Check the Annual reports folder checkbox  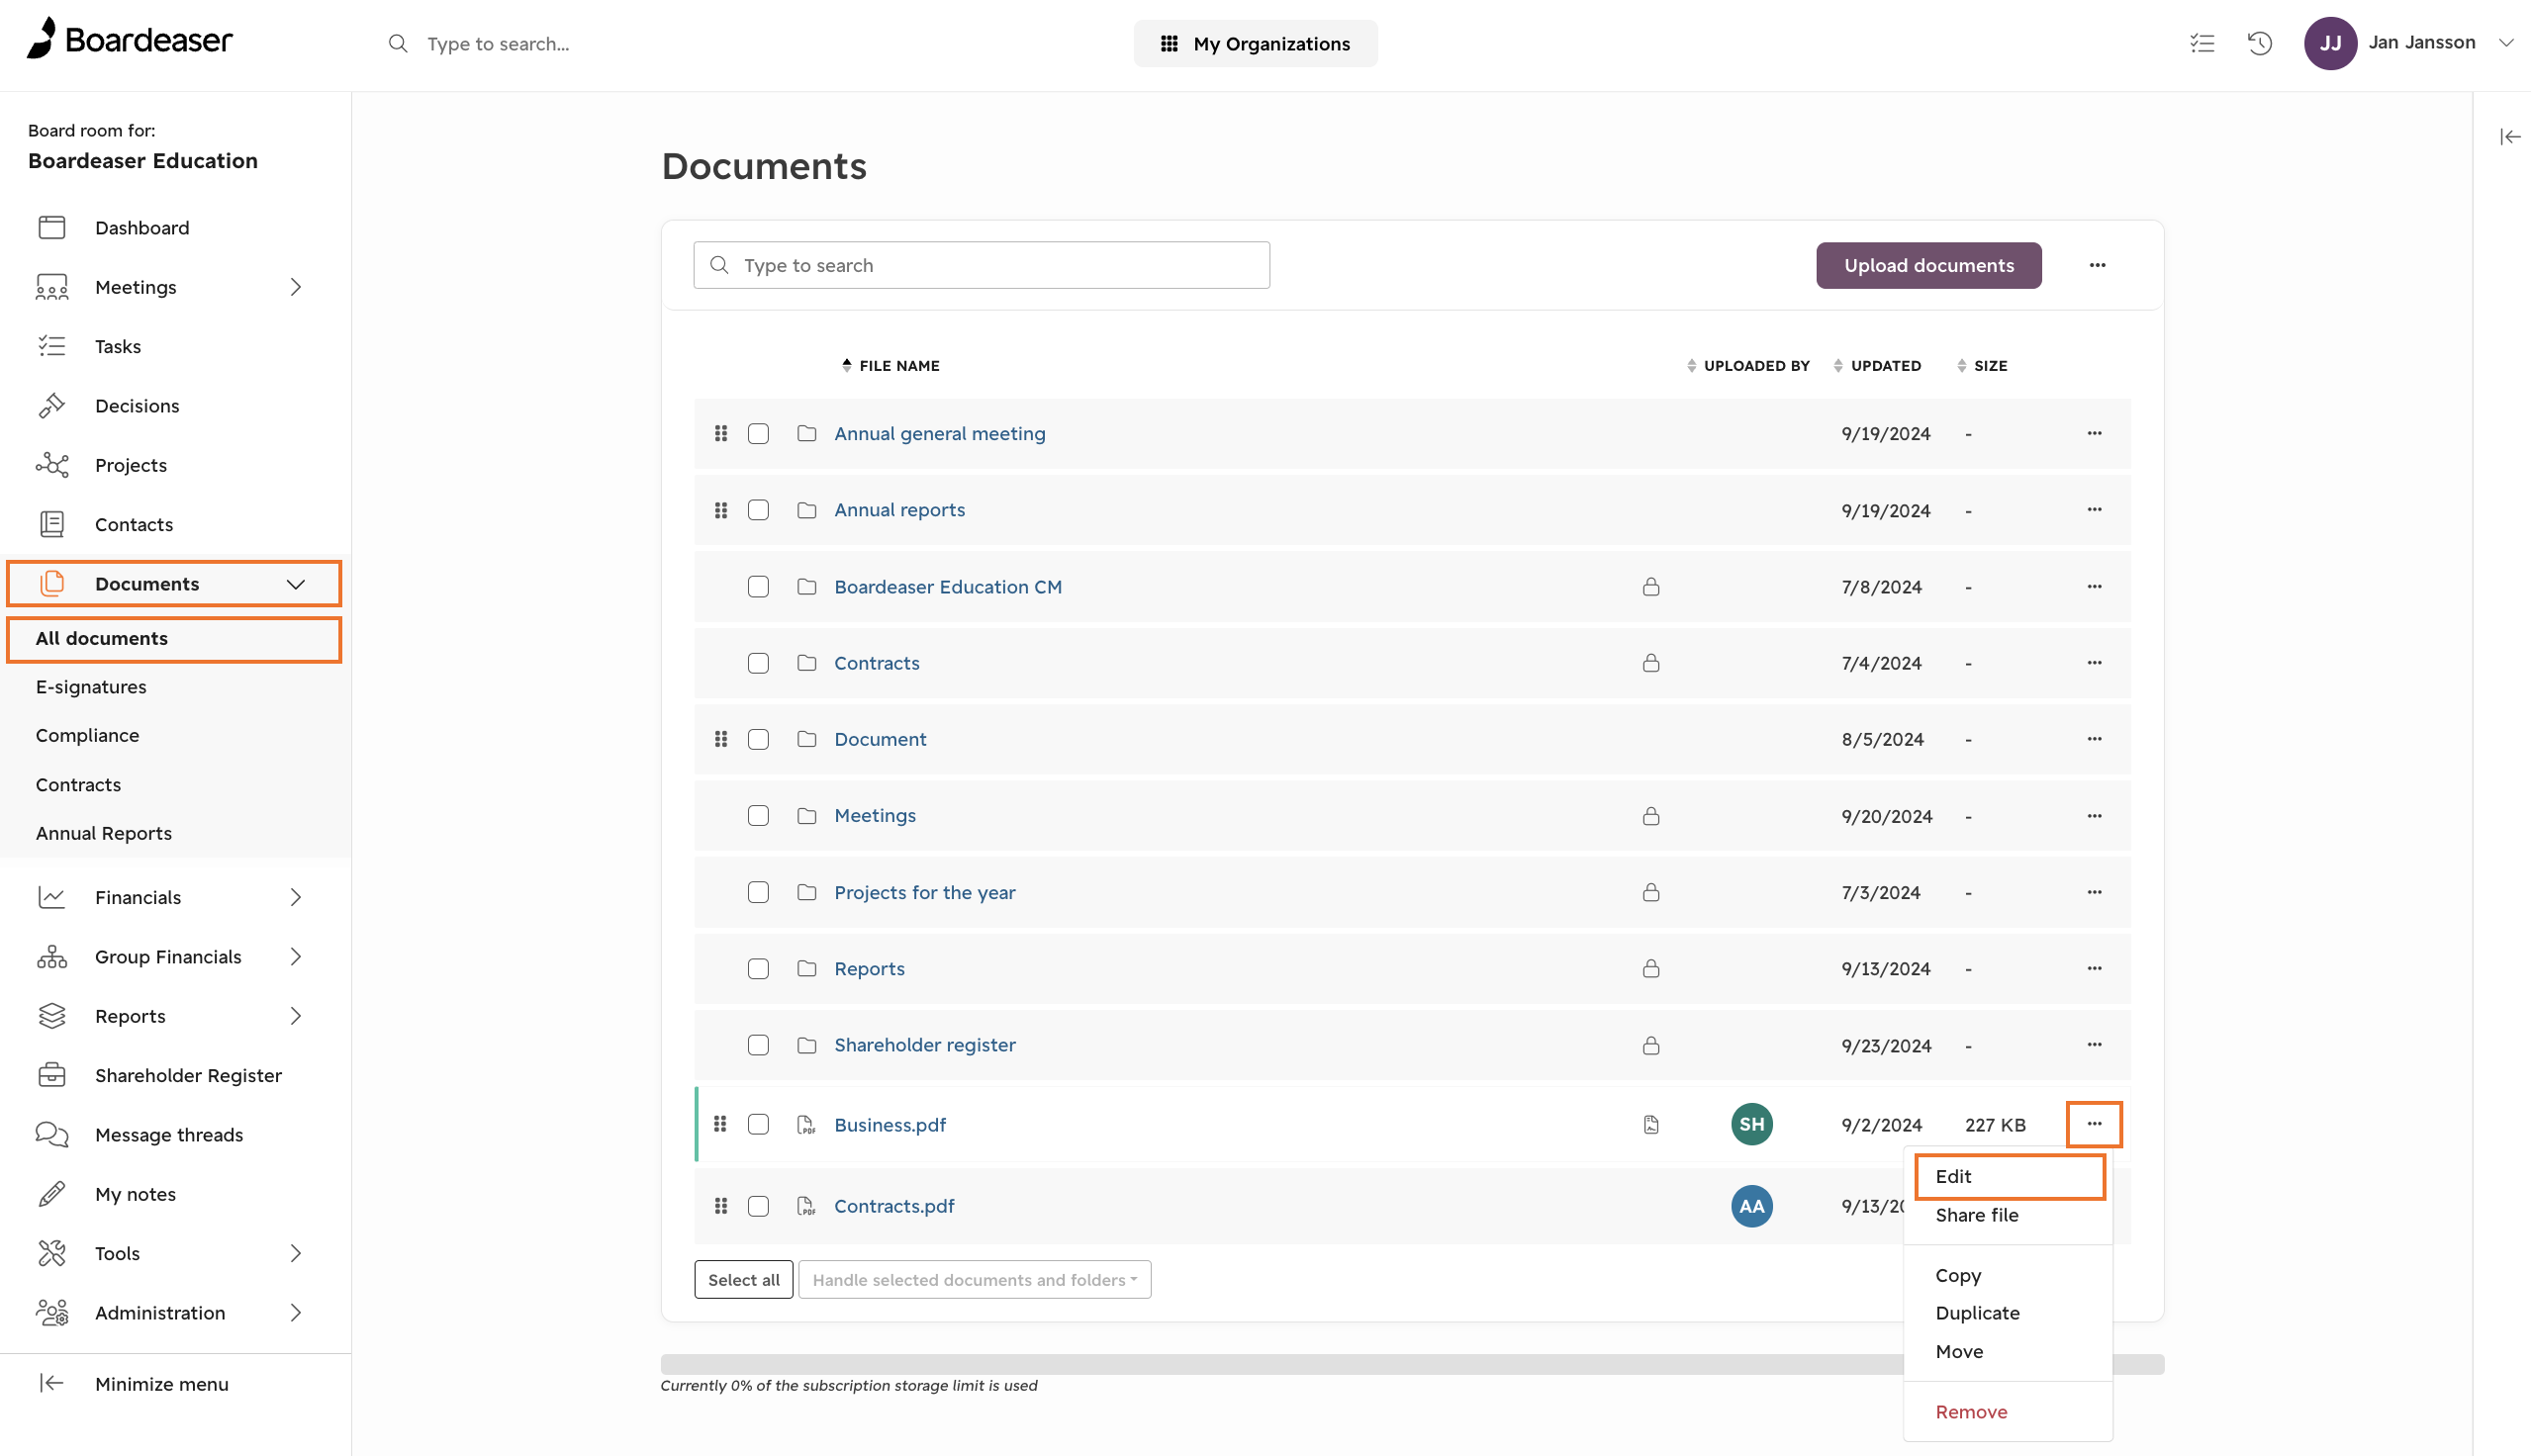pos(758,510)
